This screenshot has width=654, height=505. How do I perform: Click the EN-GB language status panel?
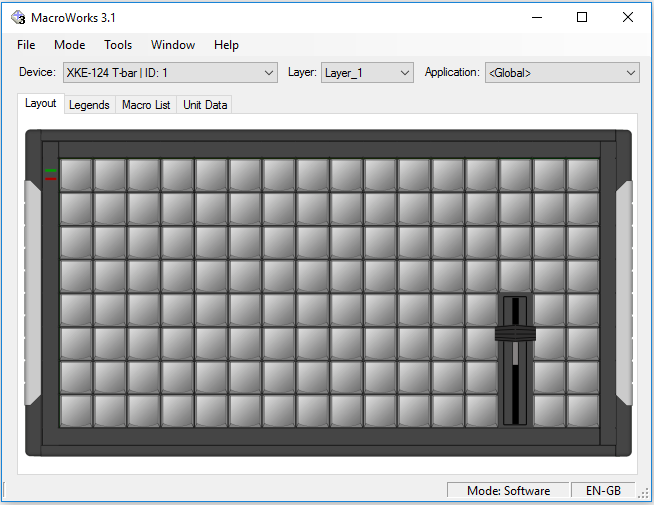click(603, 490)
